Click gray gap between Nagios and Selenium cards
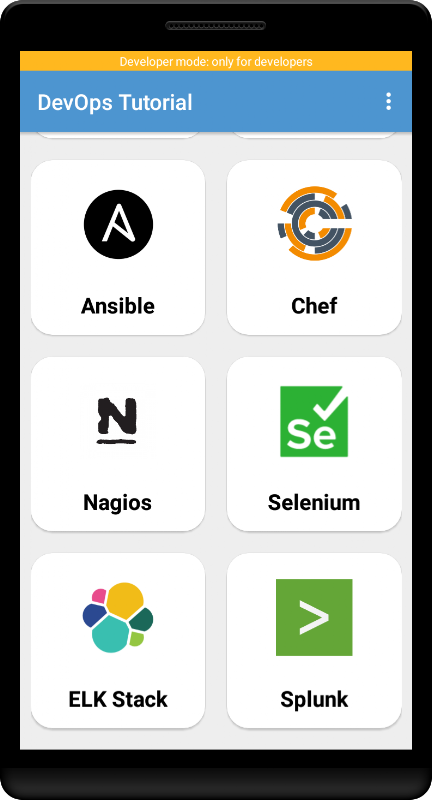 [216, 444]
